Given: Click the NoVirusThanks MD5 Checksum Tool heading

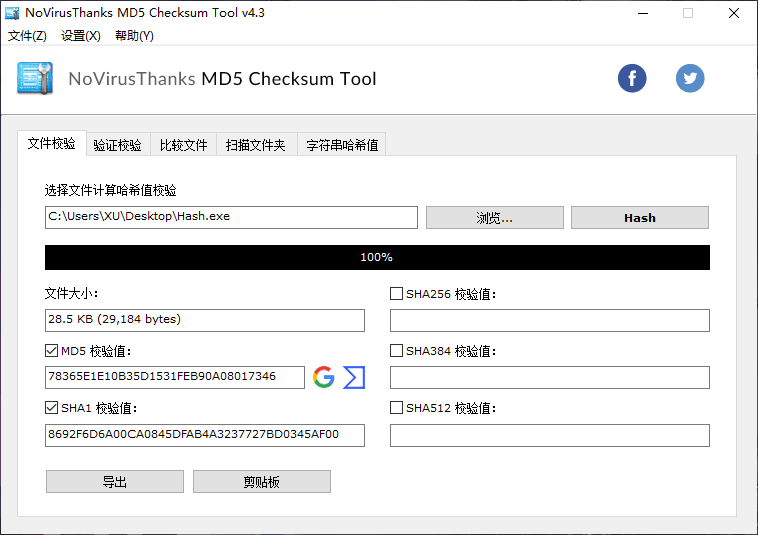Looking at the screenshot, I should click(x=222, y=79).
